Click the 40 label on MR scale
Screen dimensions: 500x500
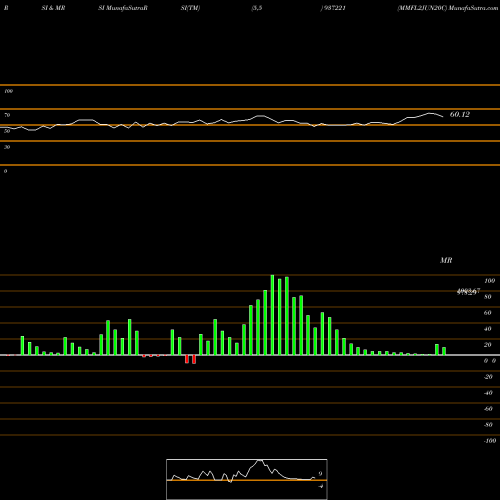pyautogui.click(x=488, y=329)
